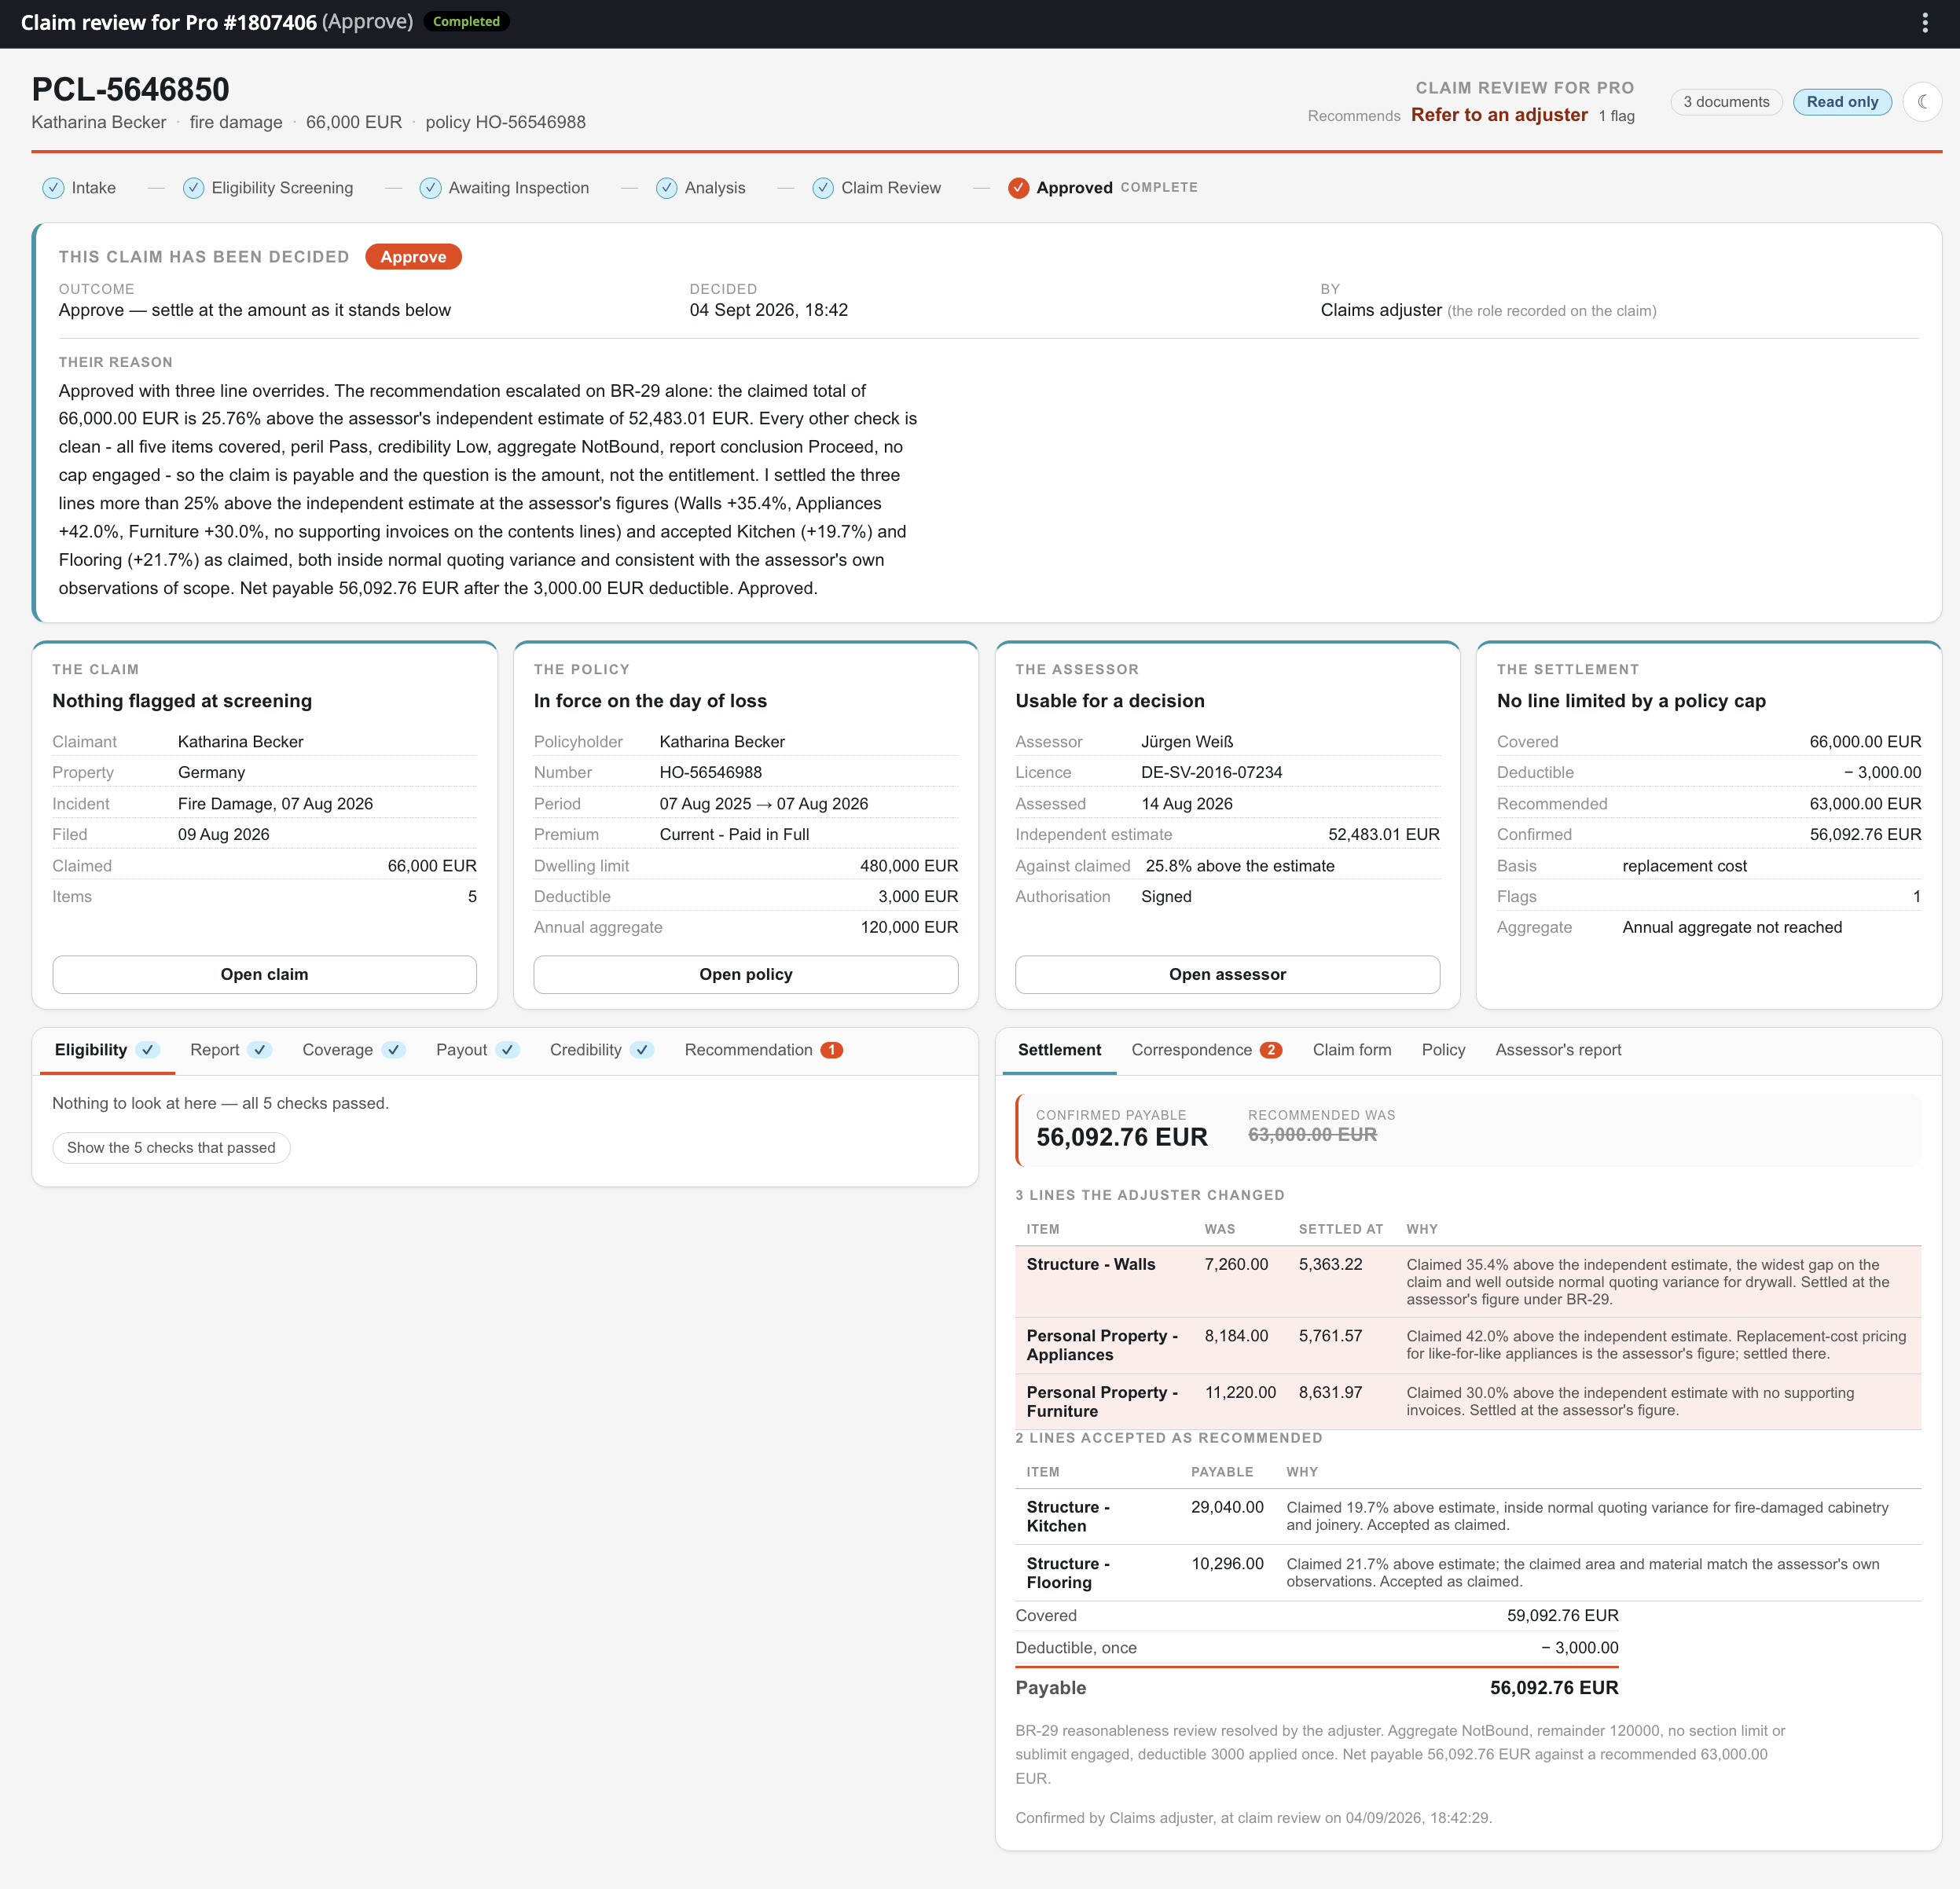Toggle dark mode moon icon
This screenshot has width=1960, height=1889.
[1922, 102]
